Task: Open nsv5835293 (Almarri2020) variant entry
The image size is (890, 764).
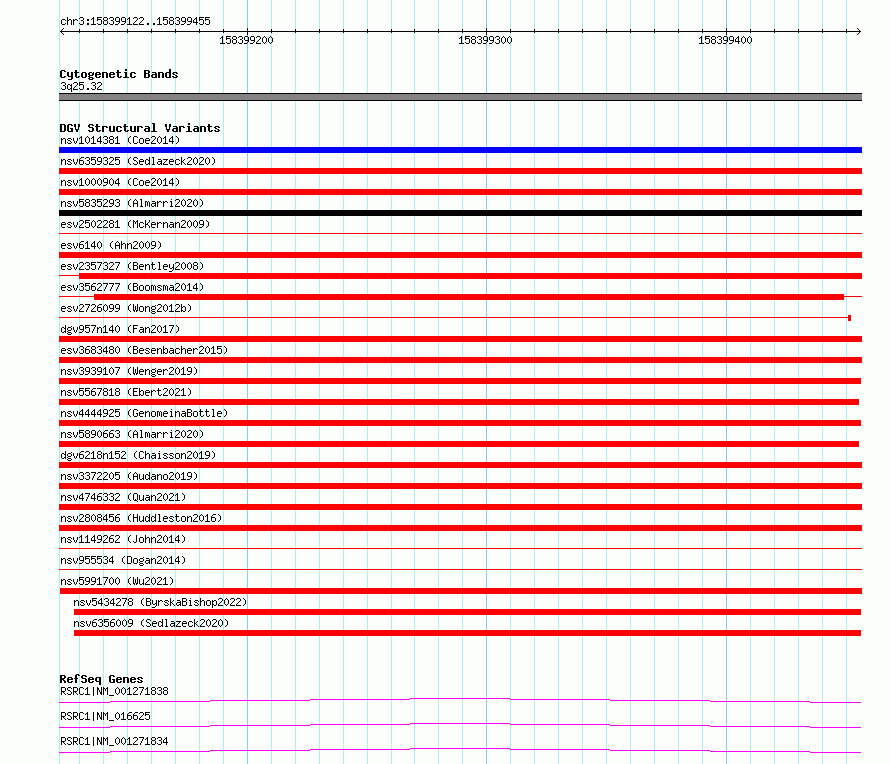Action: [132, 203]
